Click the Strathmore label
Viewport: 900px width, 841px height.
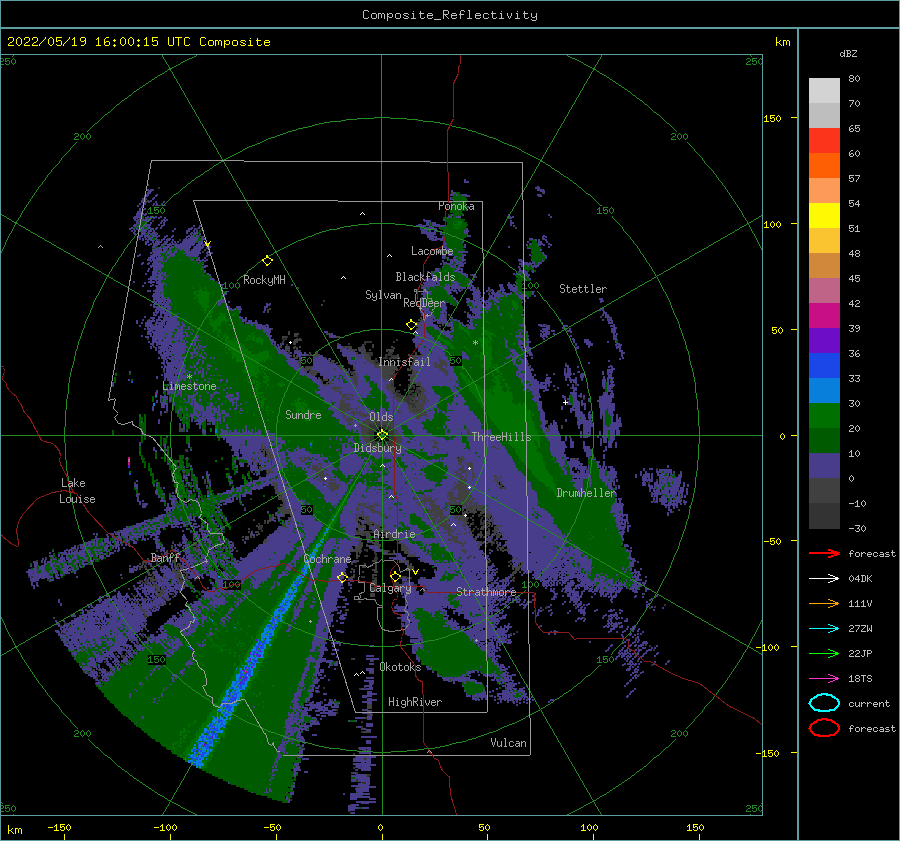pyautogui.click(x=486, y=592)
